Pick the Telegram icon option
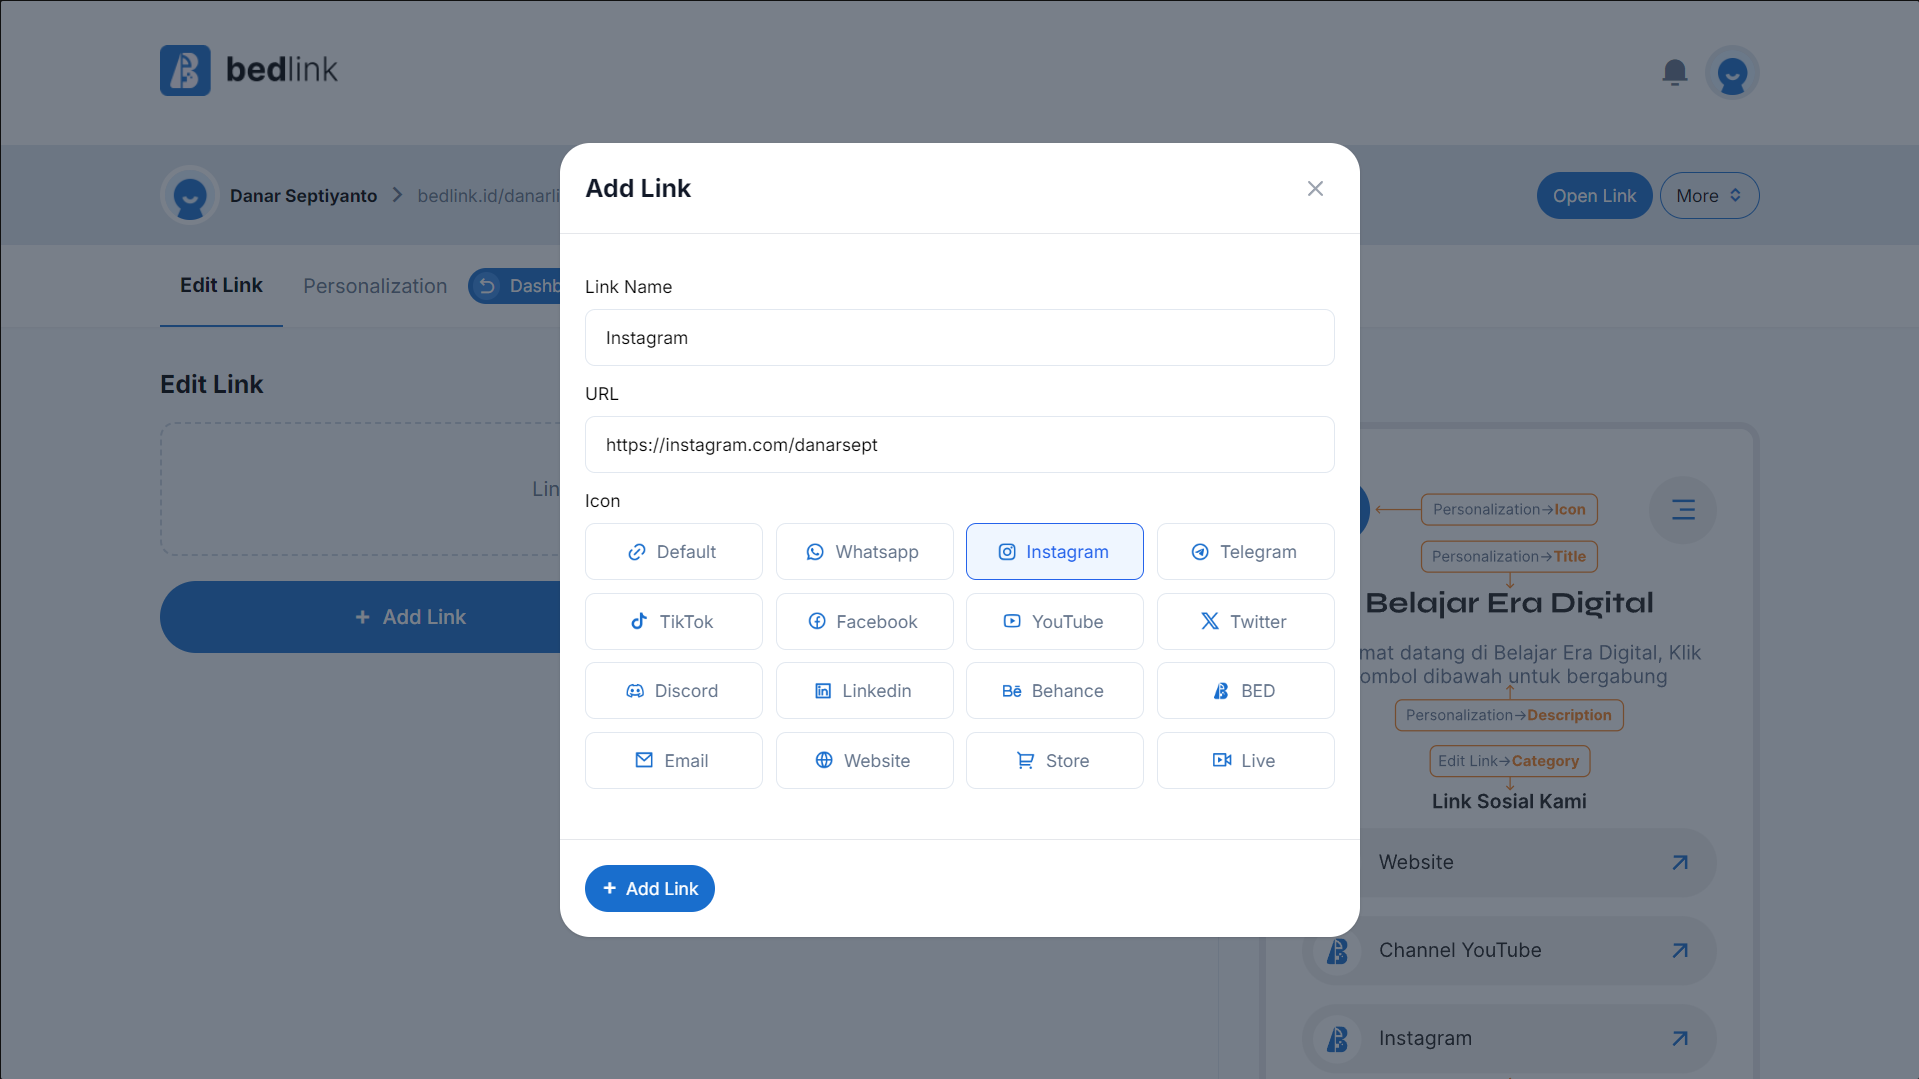Image resolution: width=1919 pixels, height=1079 pixels. 1245,551
